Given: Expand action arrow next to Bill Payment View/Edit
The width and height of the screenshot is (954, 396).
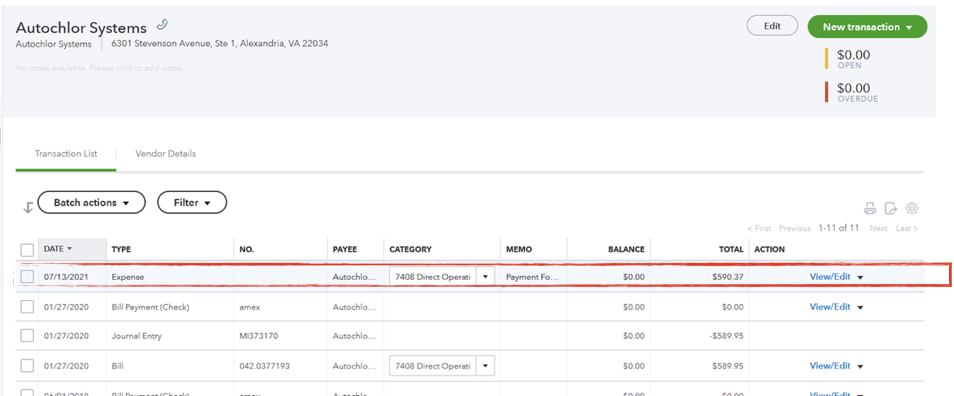Looking at the screenshot, I should click(860, 308).
